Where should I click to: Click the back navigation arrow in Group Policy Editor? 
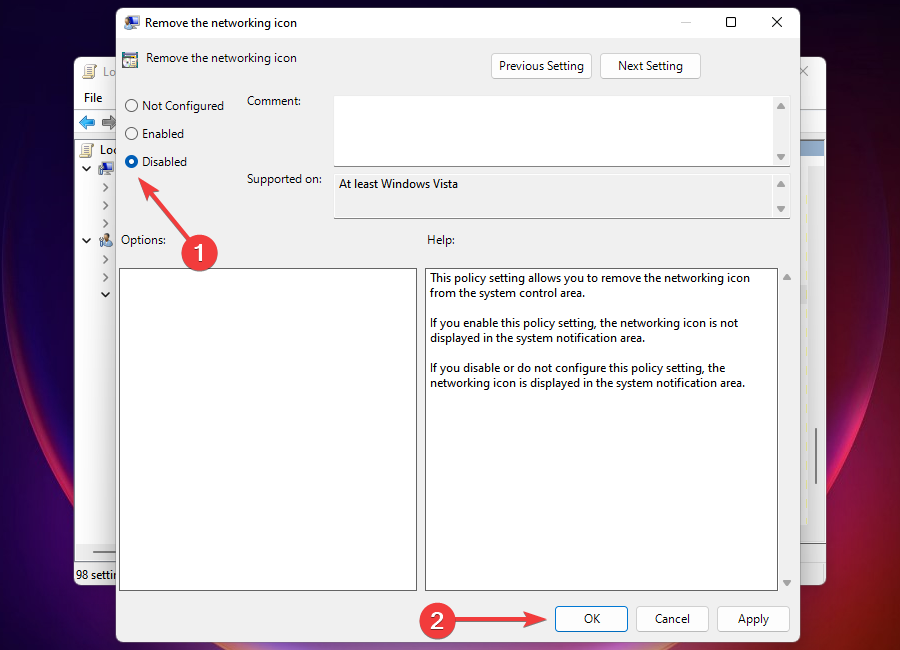coord(88,122)
